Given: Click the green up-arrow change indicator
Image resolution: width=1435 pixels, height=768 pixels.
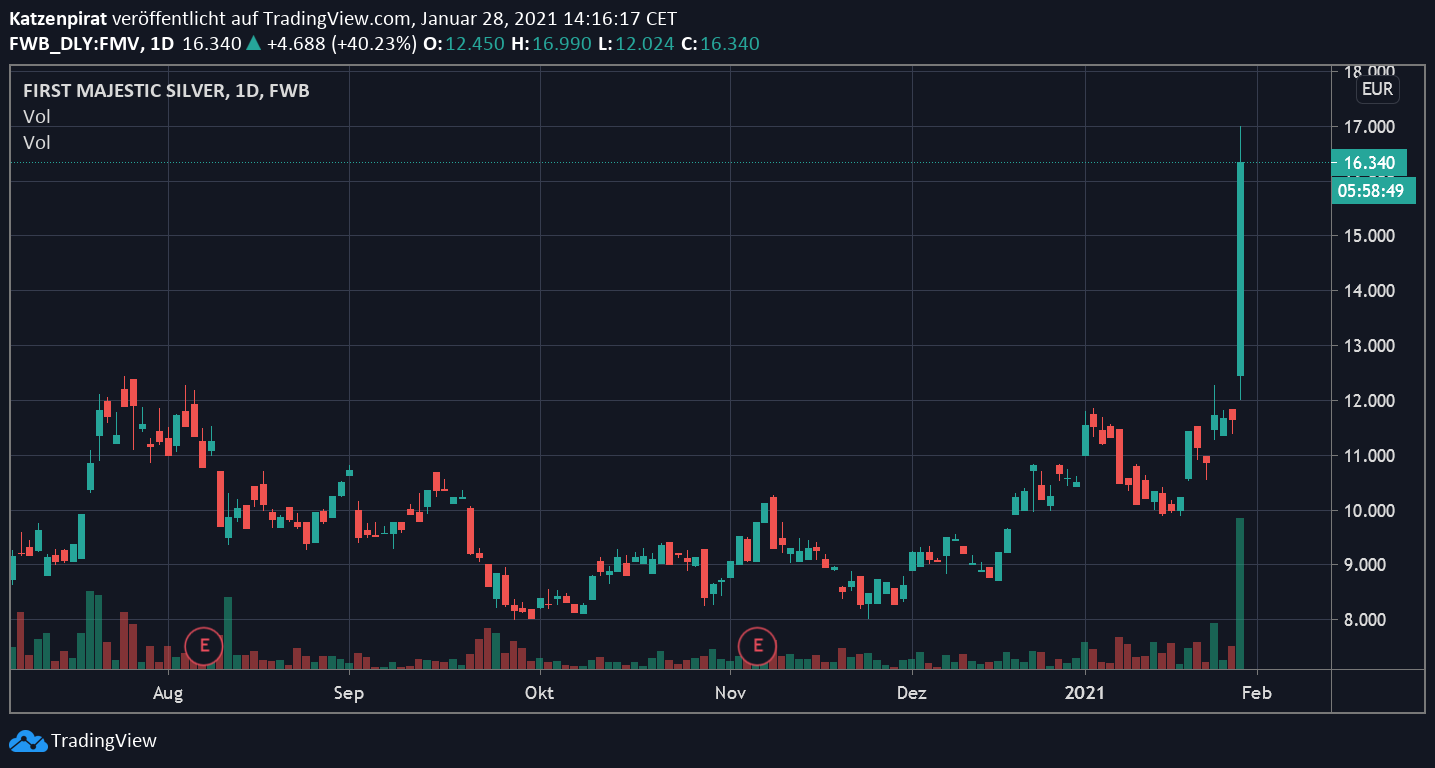Looking at the screenshot, I should pos(254,43).
